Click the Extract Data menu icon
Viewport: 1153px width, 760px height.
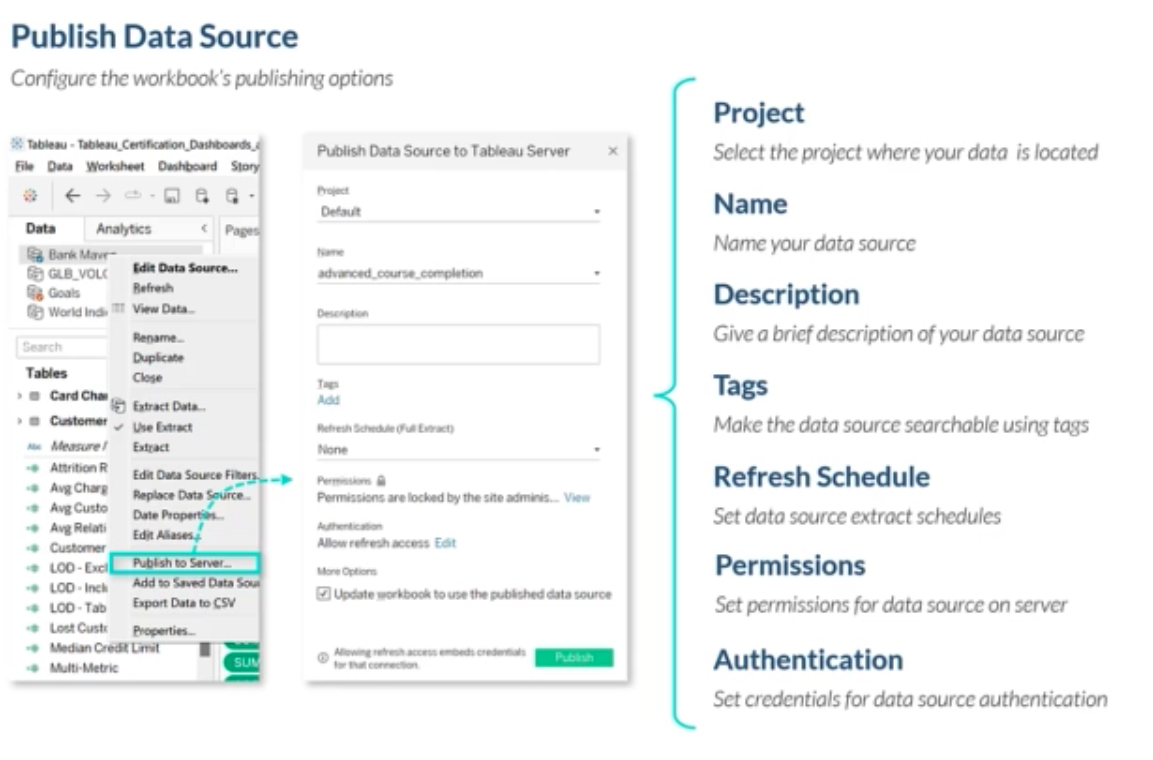coord(118,406)
